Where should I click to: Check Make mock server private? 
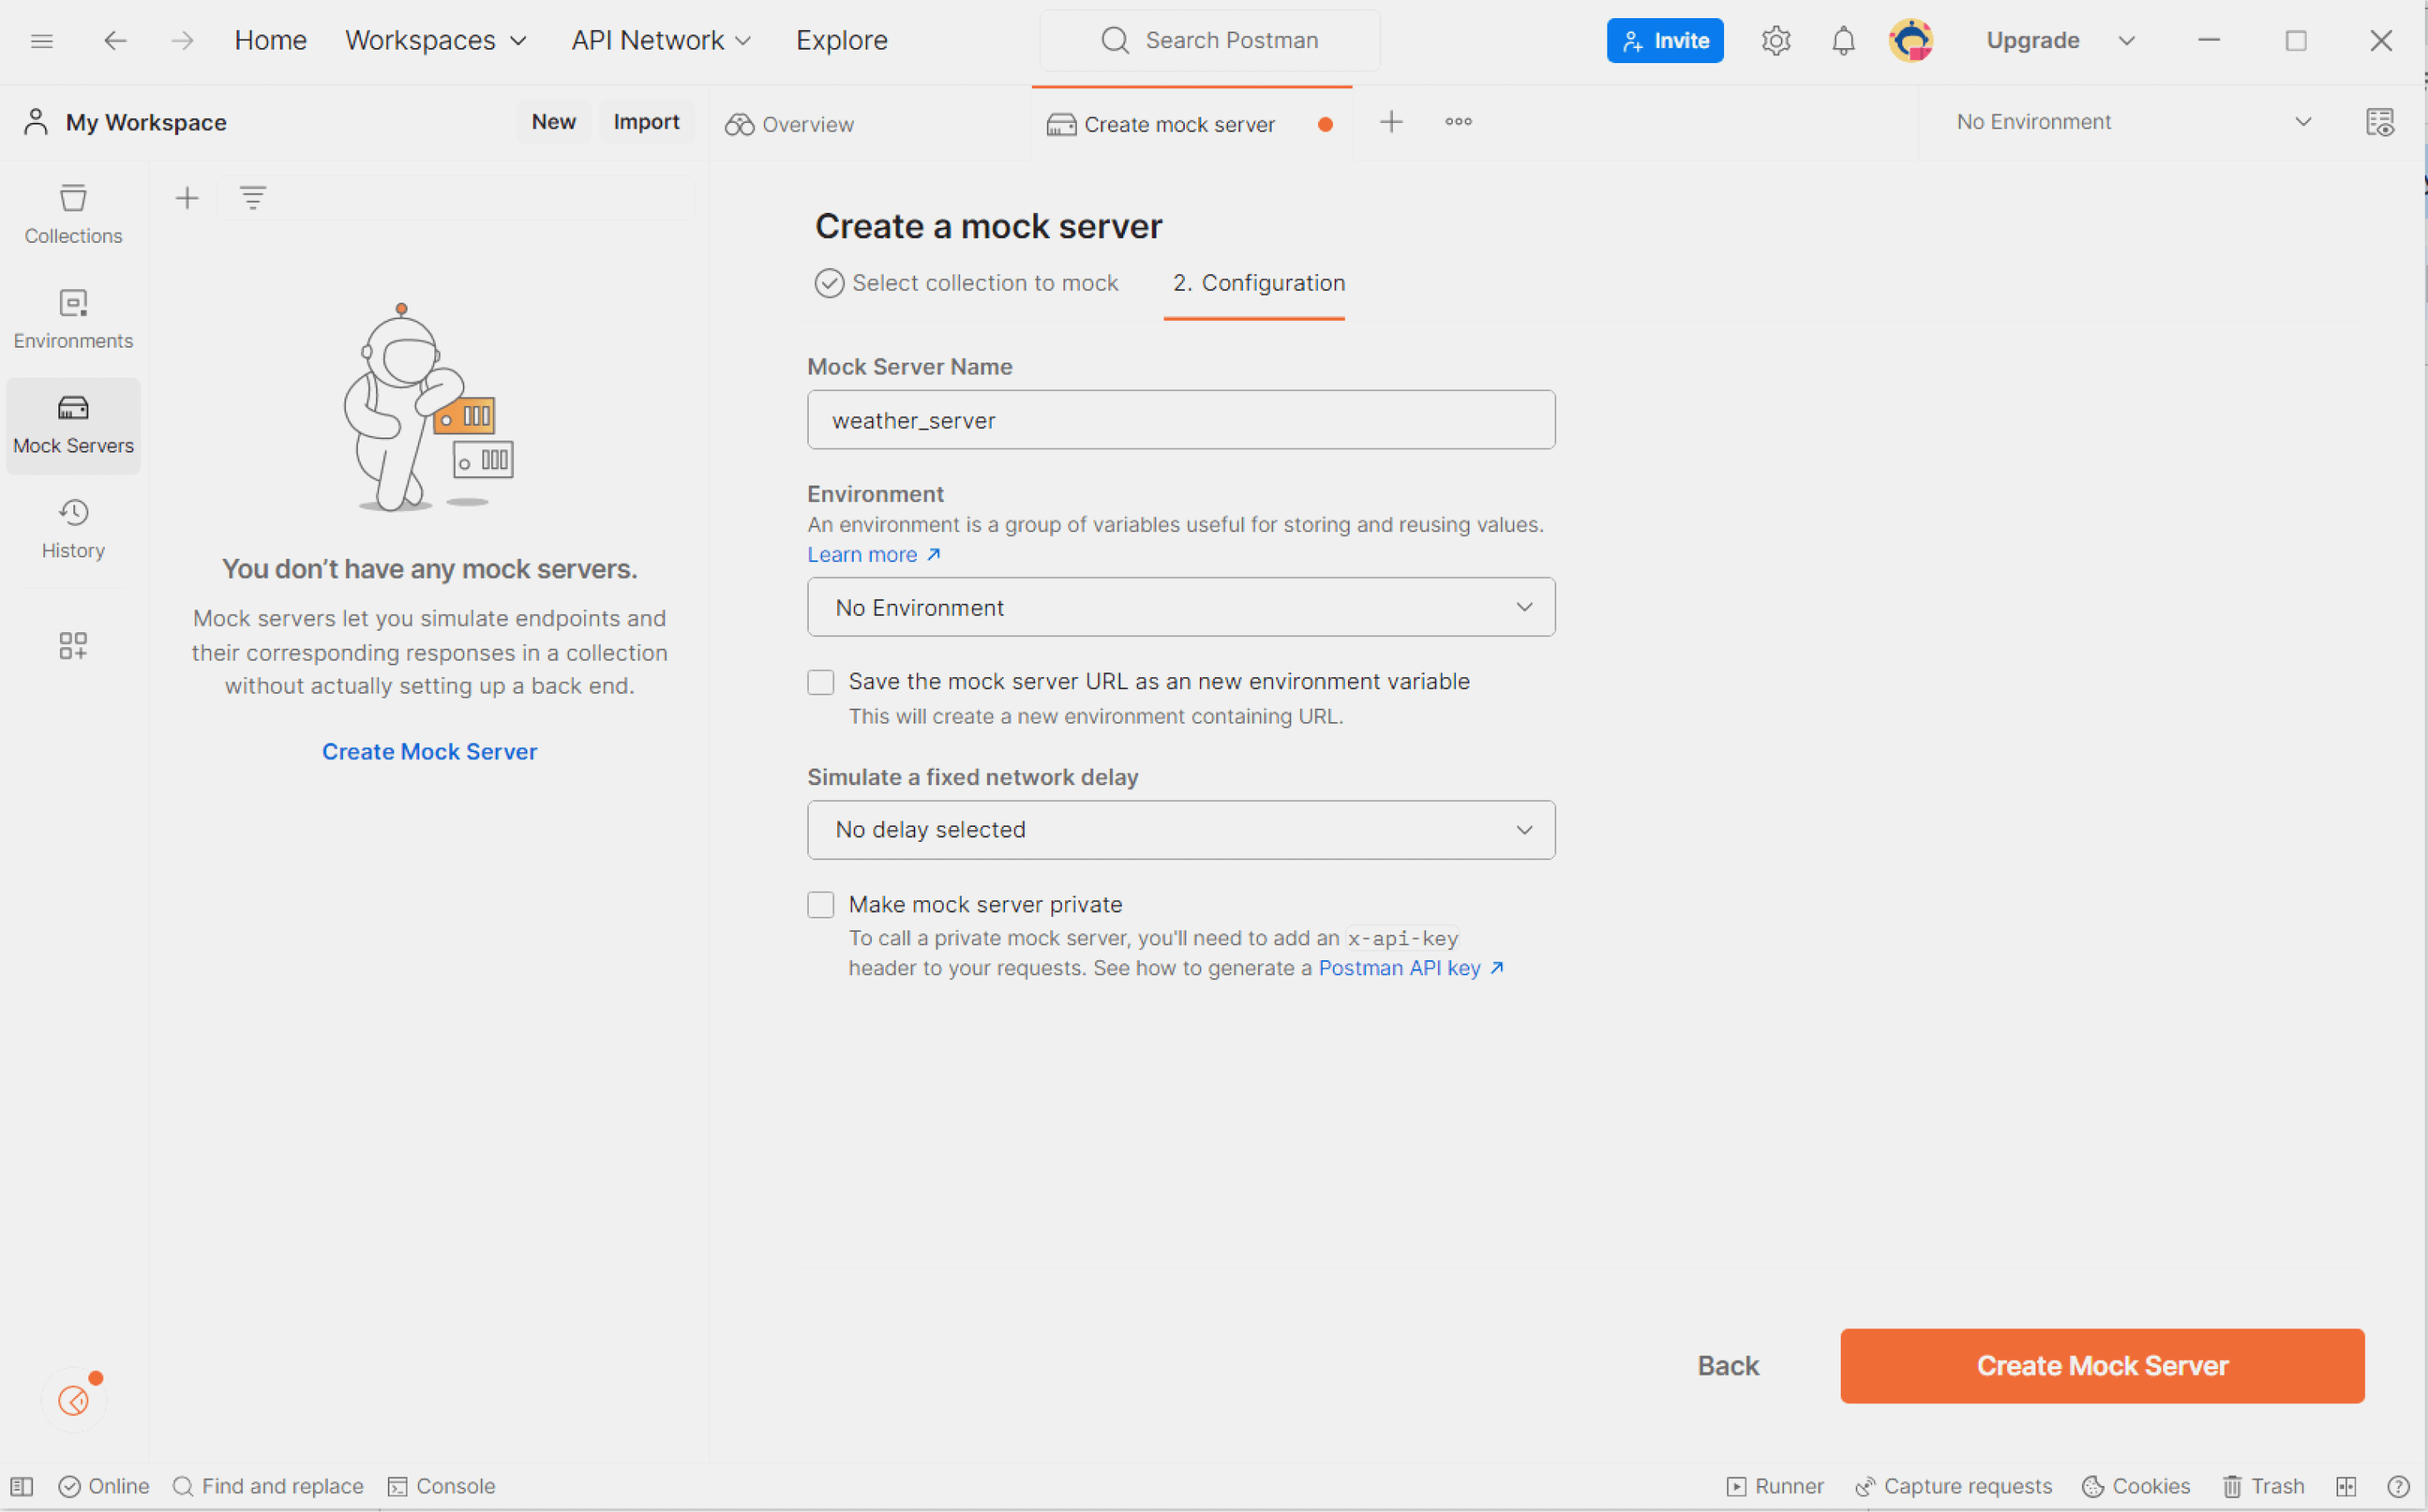821,905
